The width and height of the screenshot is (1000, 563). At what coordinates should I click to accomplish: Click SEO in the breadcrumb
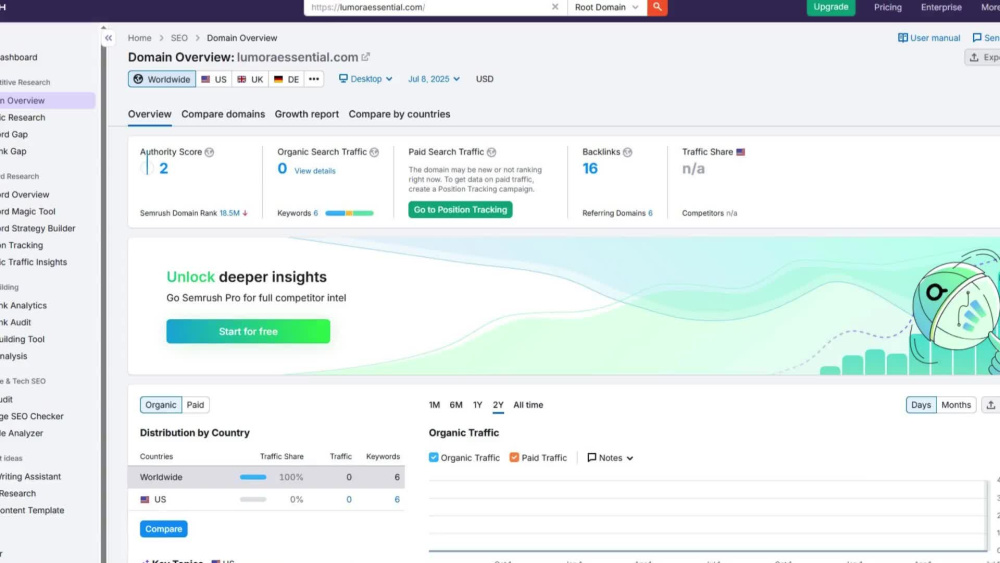(x=179, y=38)
